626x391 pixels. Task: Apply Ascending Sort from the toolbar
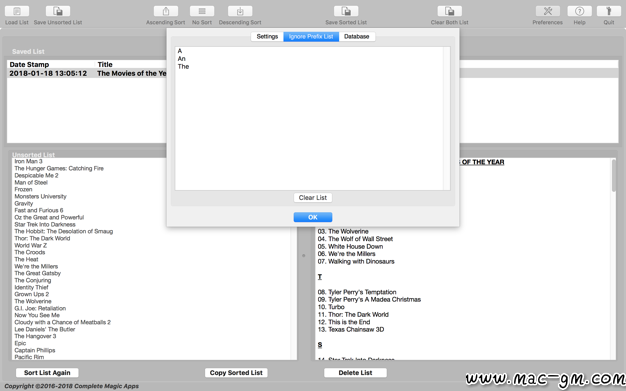coord(166,11)
